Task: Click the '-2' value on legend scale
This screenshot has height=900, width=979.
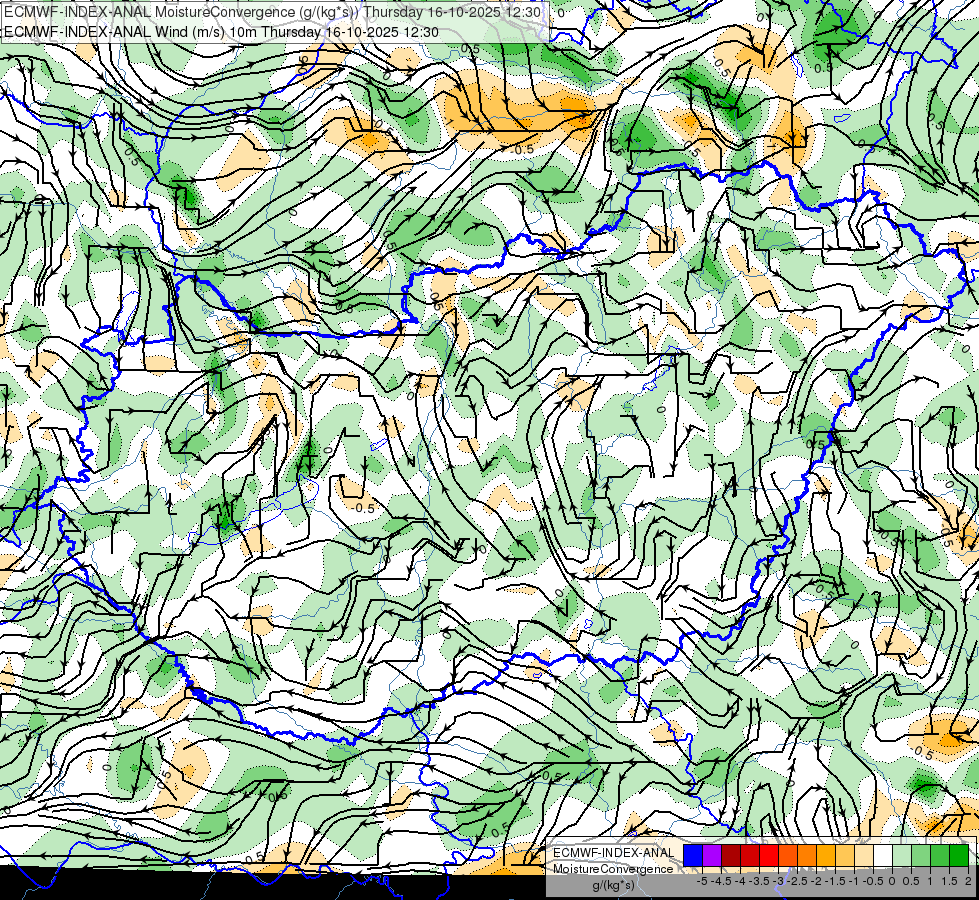Action: (x=816, y=881)
